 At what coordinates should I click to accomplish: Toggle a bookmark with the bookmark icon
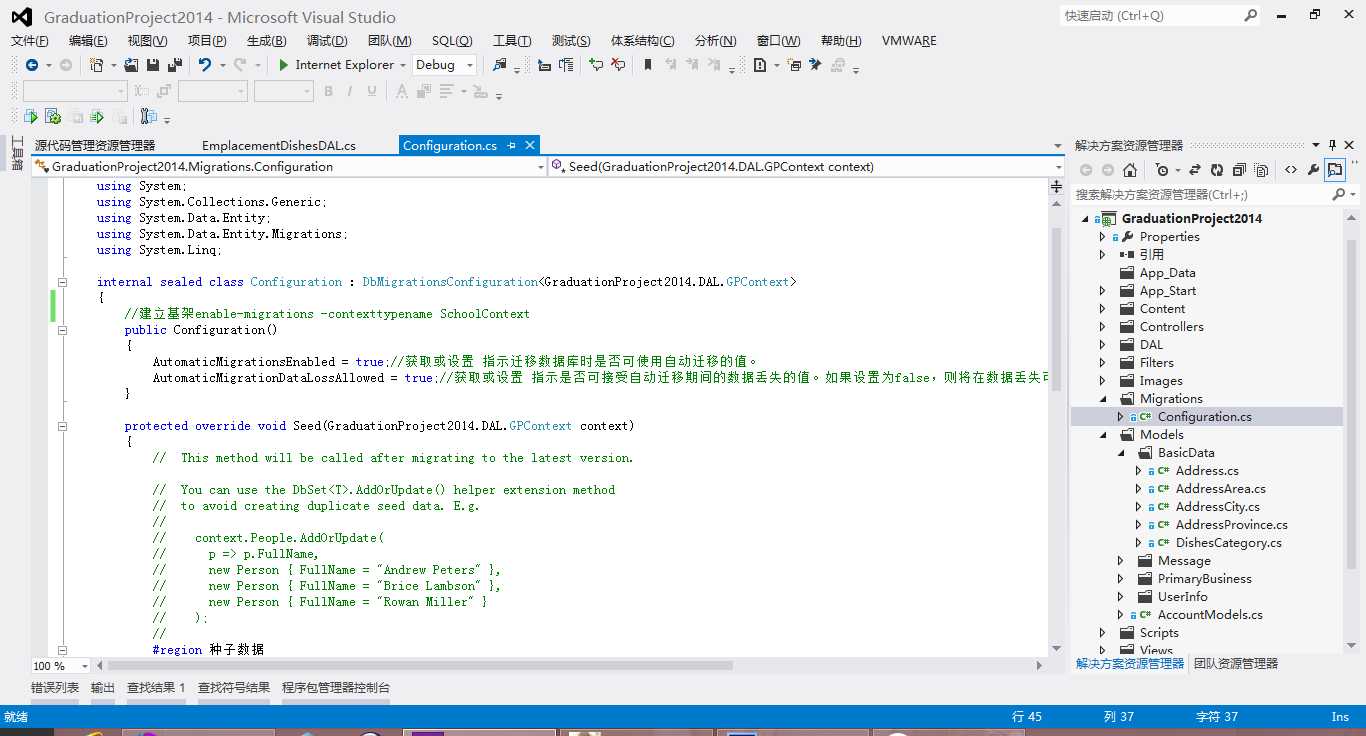(648, 65)
